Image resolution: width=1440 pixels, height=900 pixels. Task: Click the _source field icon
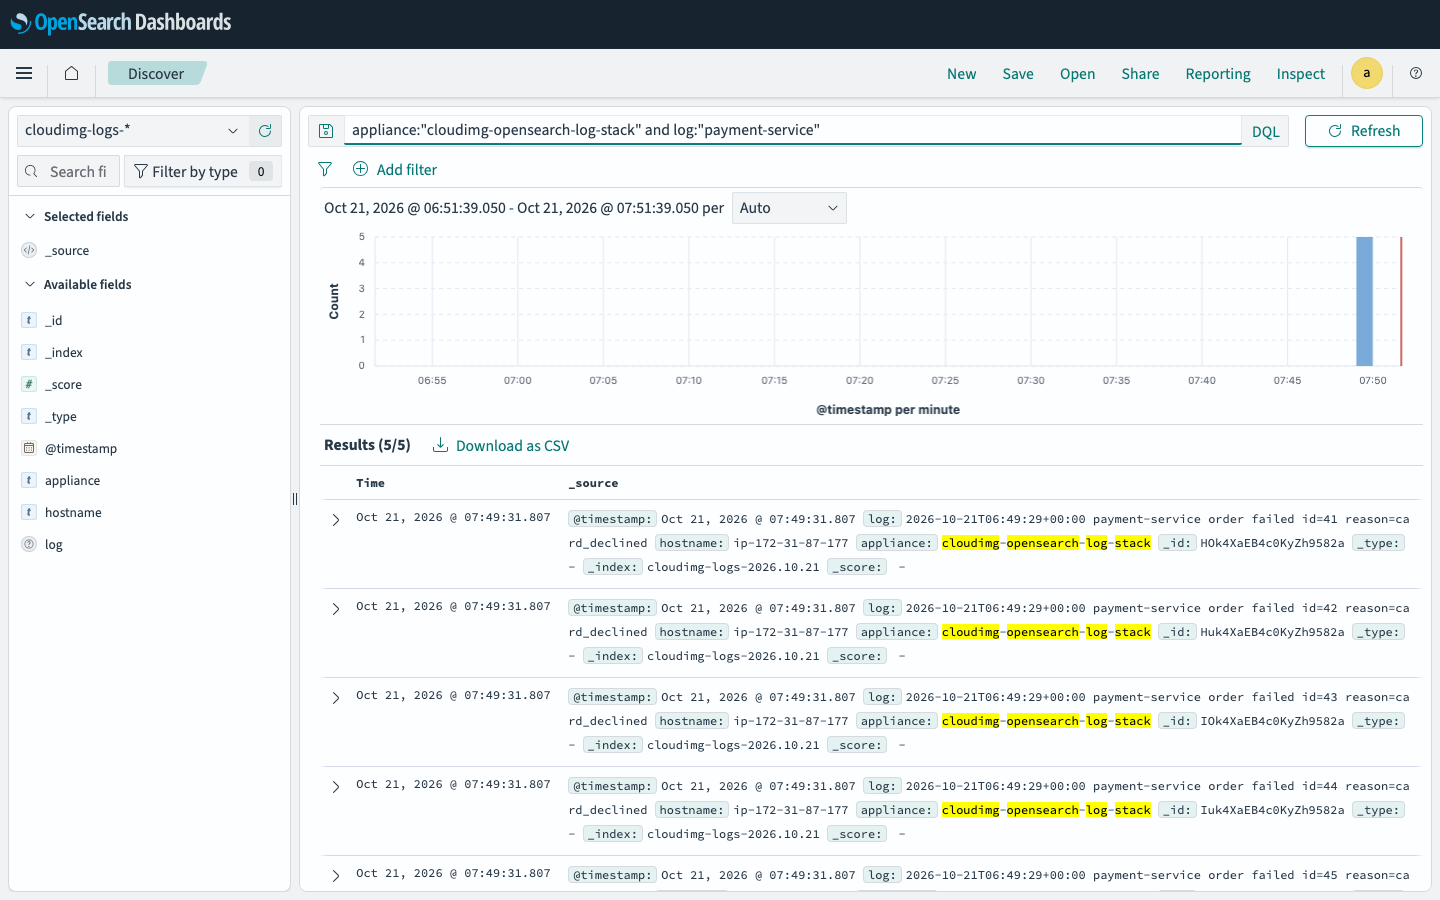click(x=29, y=250)
